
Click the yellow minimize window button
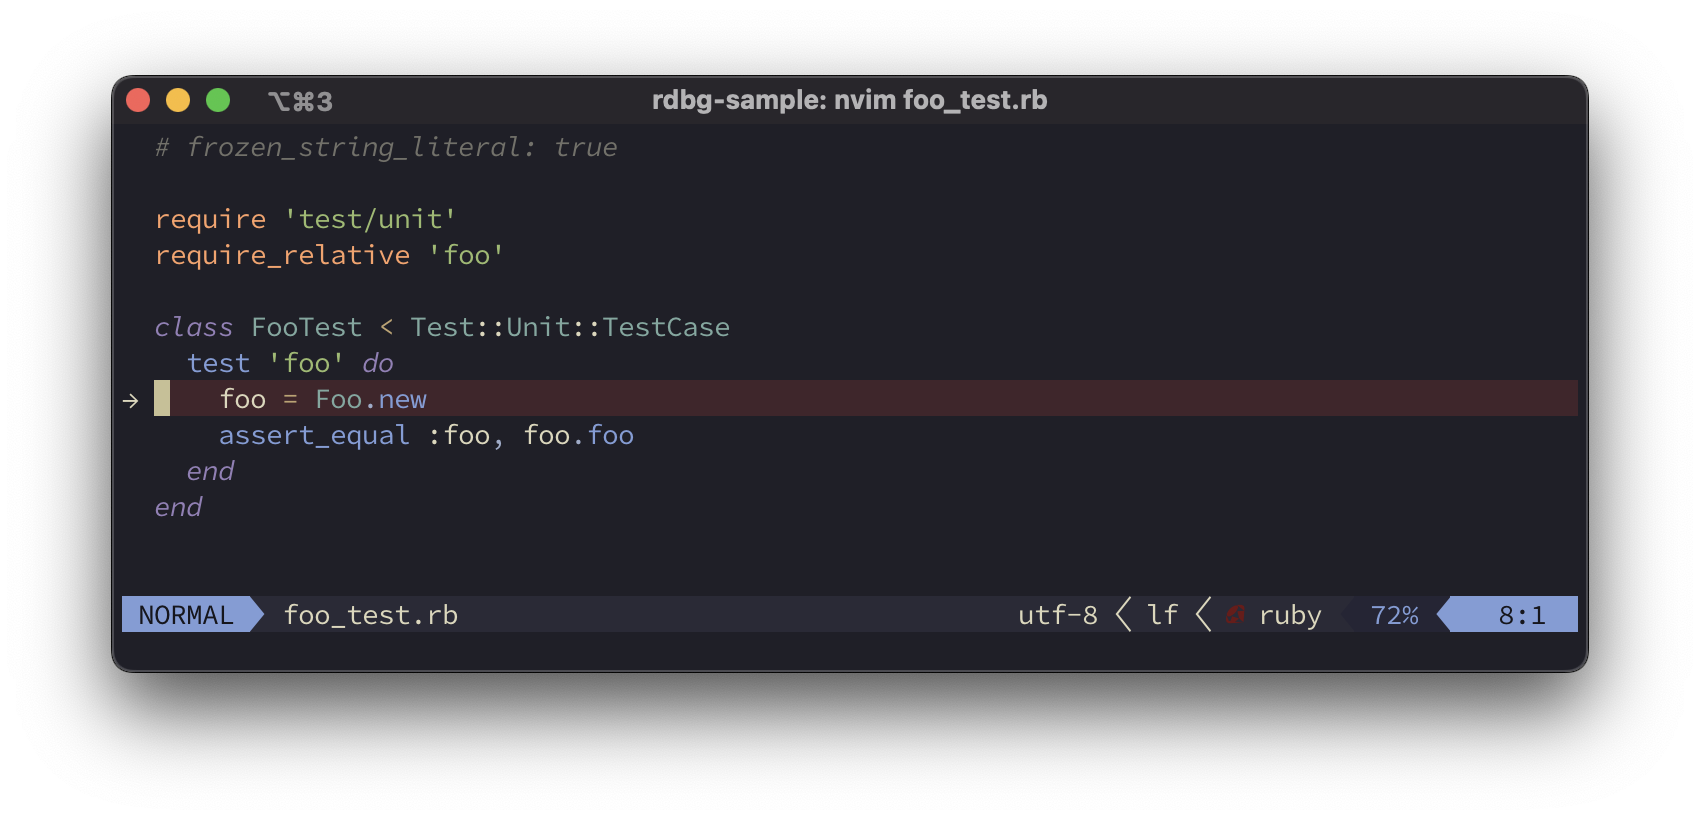click(x=178, y=100)
